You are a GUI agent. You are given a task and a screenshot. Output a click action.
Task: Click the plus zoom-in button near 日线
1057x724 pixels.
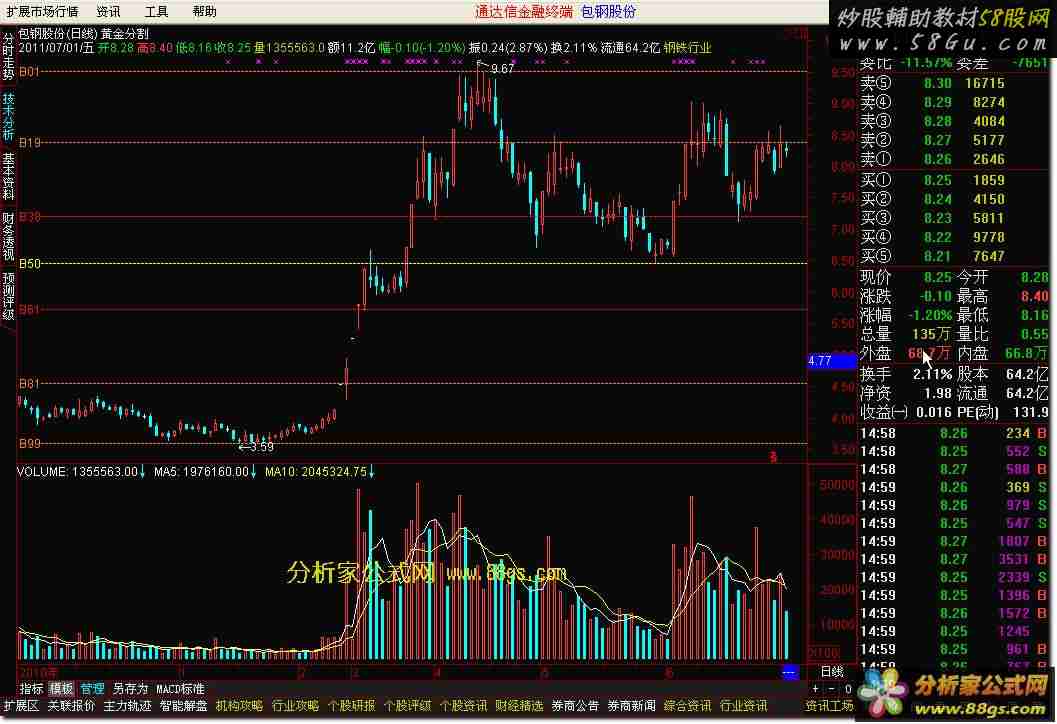pyautogui.click(x=816, y=689)
